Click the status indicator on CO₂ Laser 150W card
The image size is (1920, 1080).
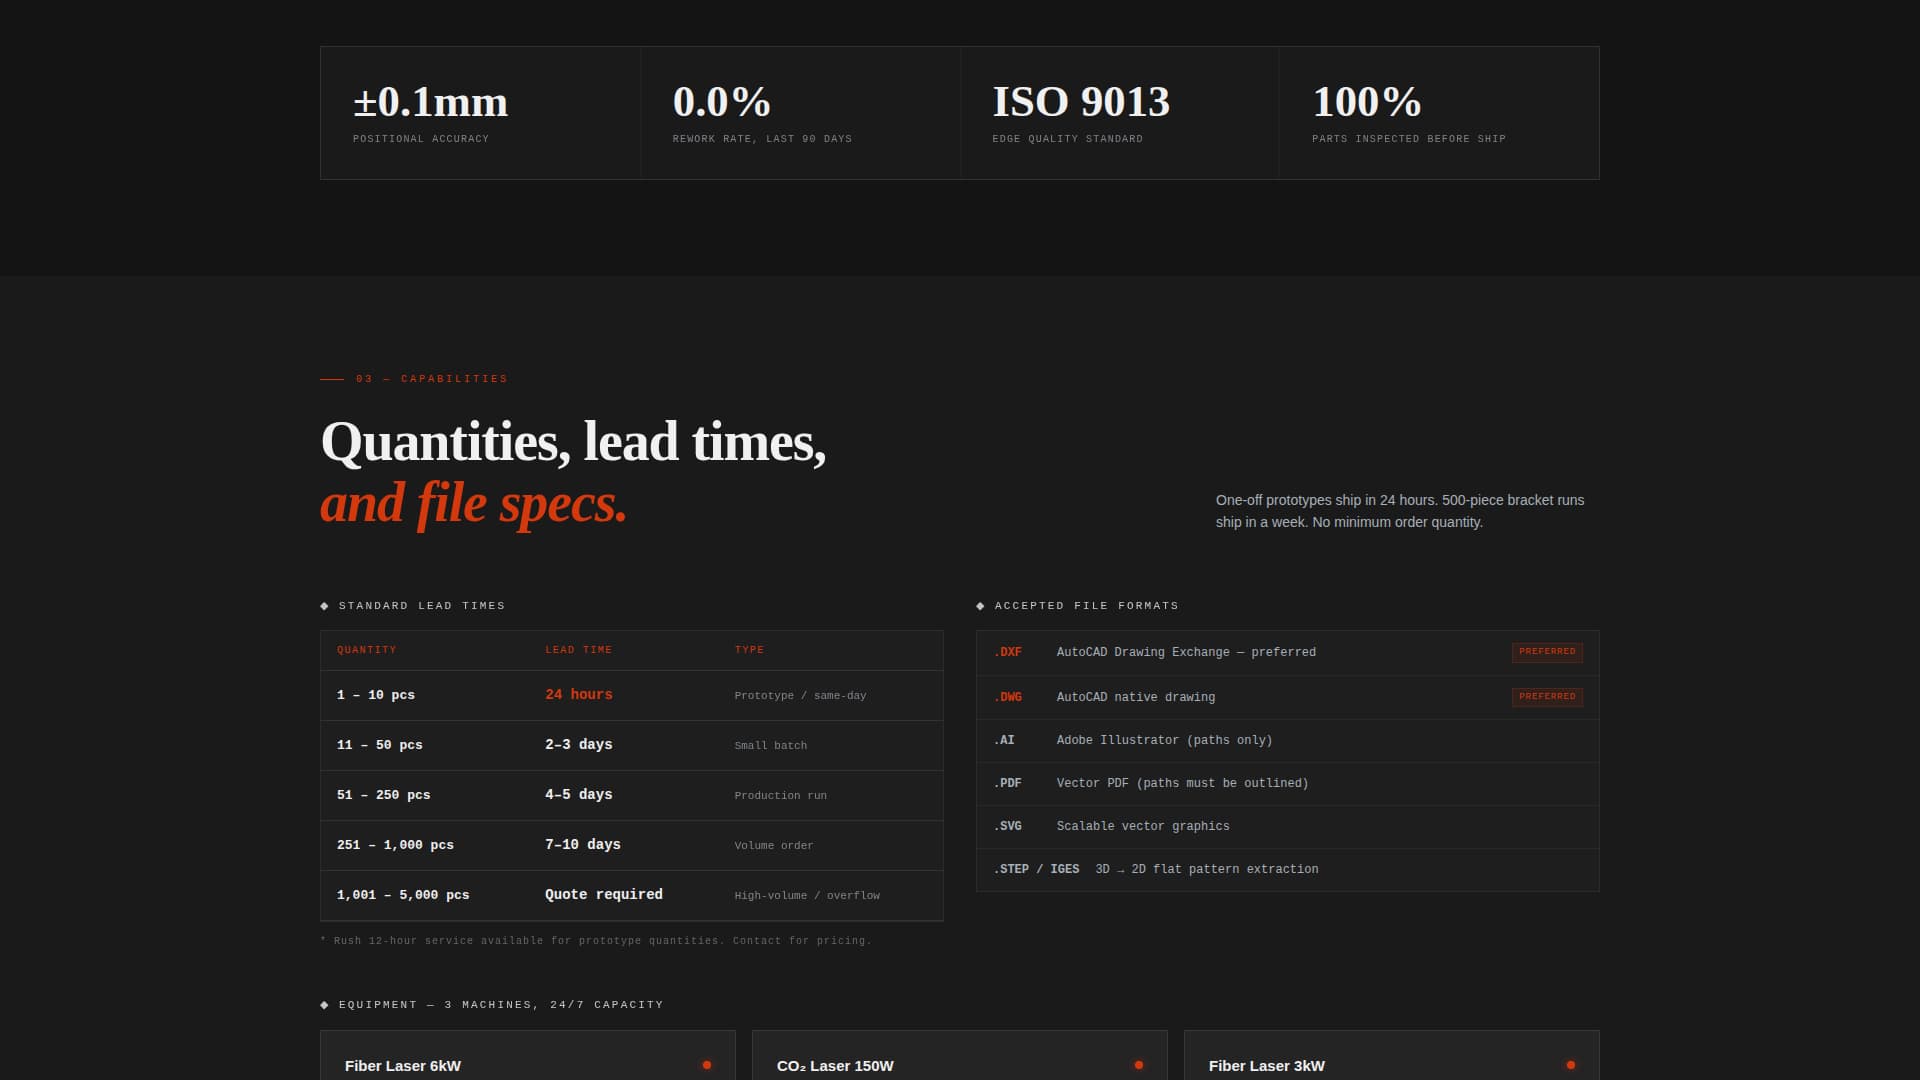tap(1139, 1064)
